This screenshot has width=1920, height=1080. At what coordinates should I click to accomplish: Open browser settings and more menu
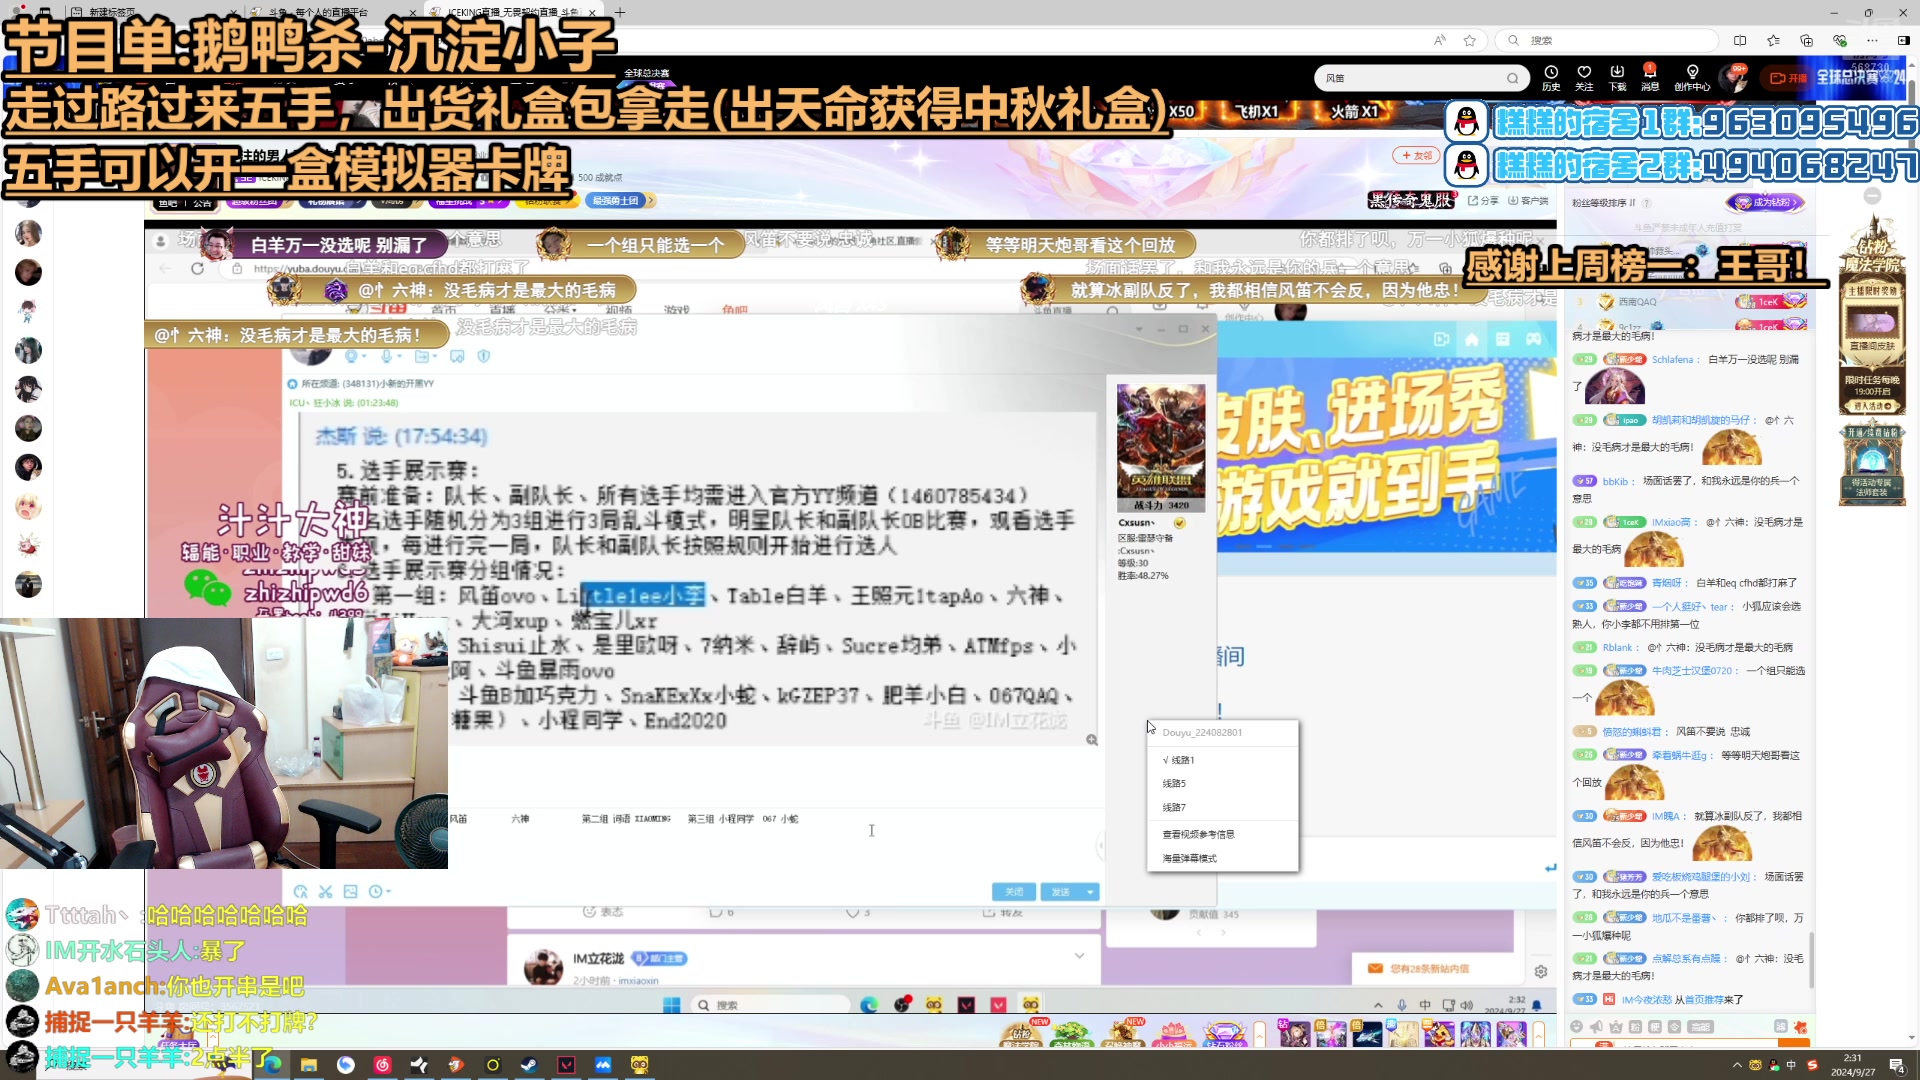tap(1871, 40)
